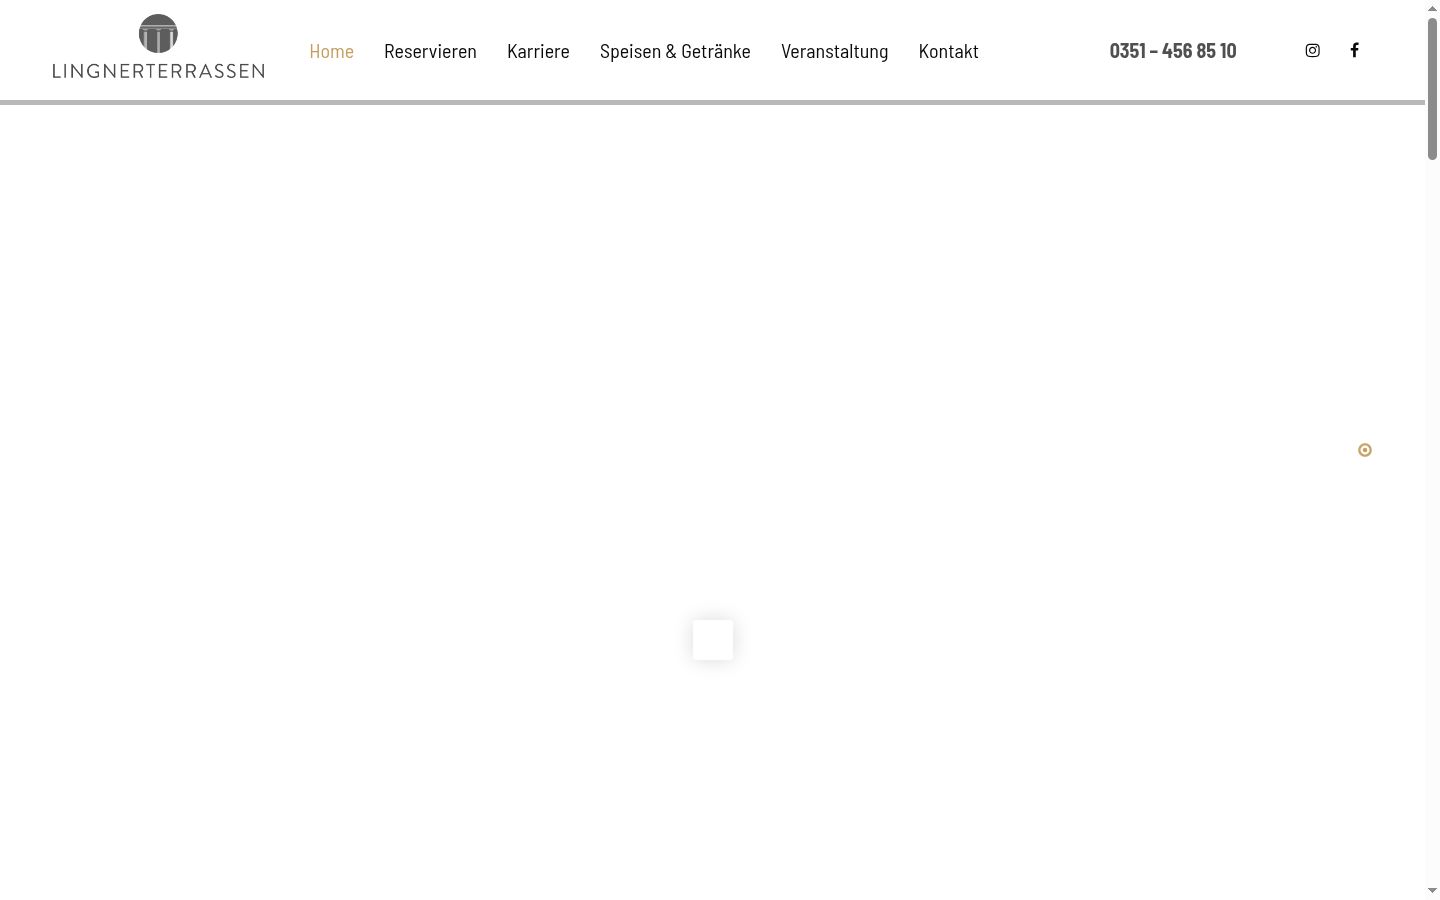This screenshot has width=1440, height=900.
Task: Click the Lingnerterrassen logo
Action: pos(158,47)
